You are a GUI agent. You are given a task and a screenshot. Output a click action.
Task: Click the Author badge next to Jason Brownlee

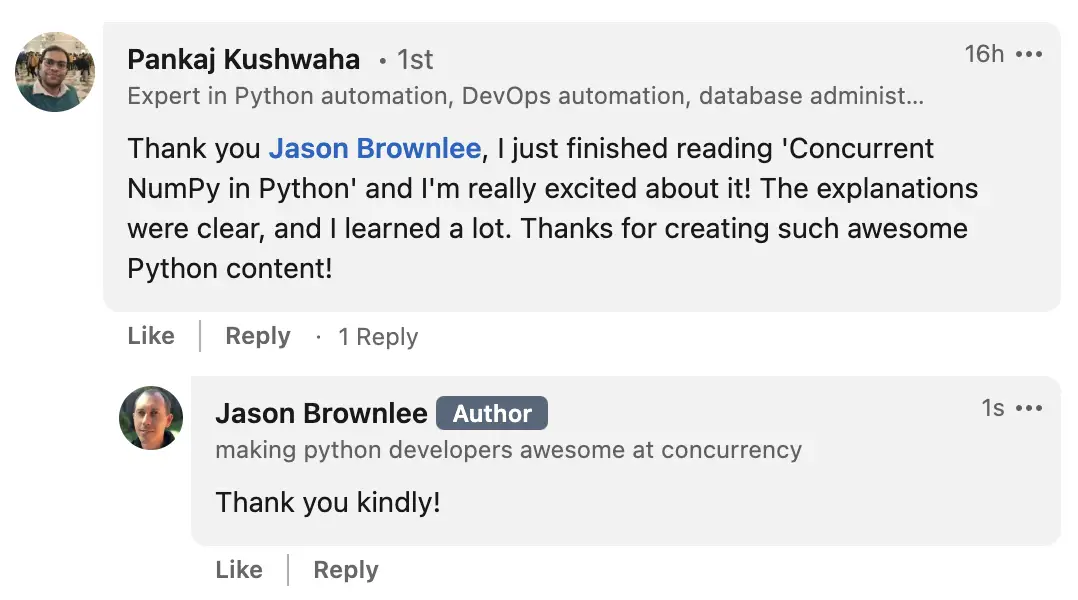(x=492, y=413)
